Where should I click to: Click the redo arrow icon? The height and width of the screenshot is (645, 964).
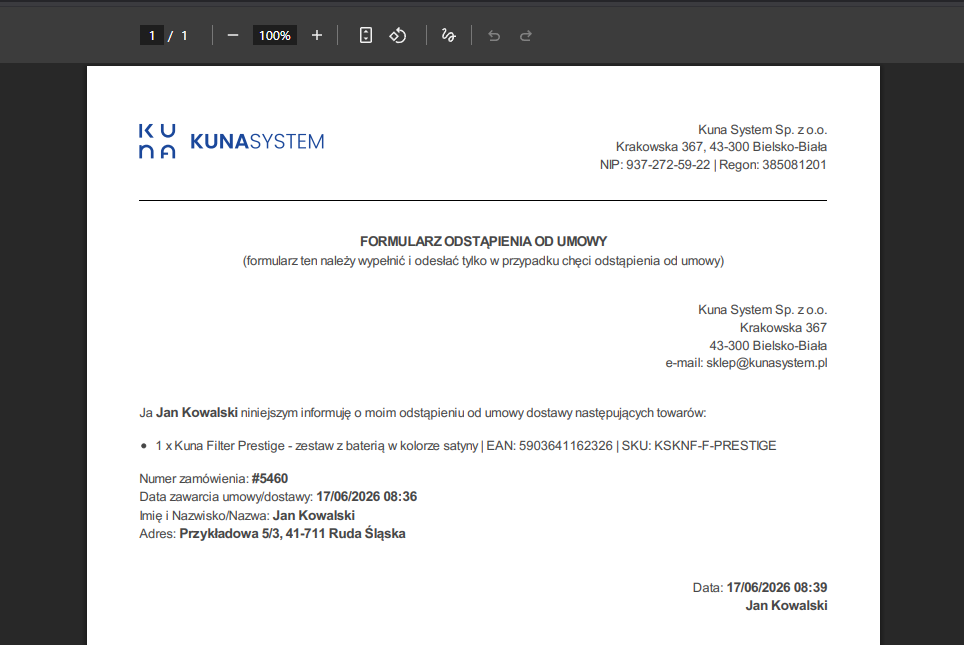526,36
